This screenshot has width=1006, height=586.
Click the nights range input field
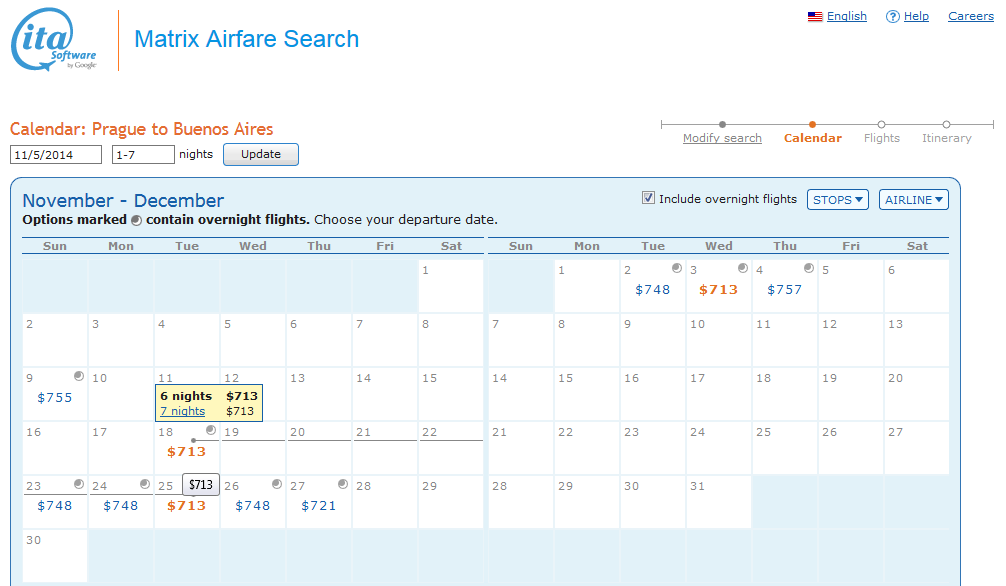point(143,155)
